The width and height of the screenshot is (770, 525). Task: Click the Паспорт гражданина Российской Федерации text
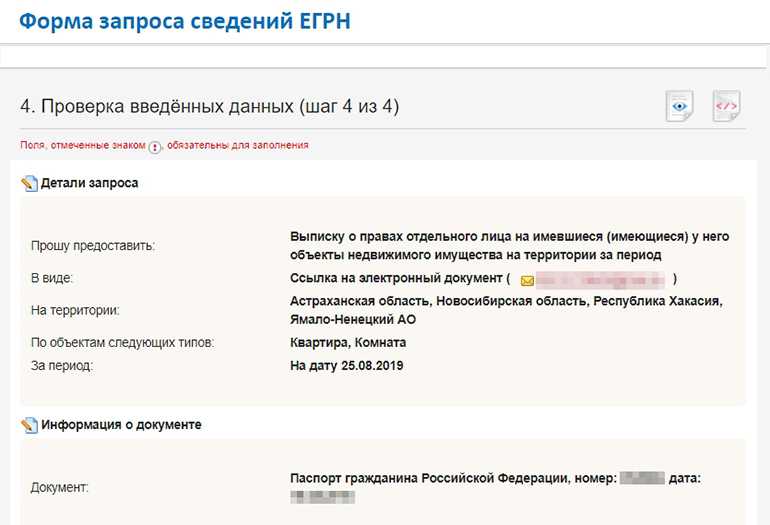tap(430, 479)
